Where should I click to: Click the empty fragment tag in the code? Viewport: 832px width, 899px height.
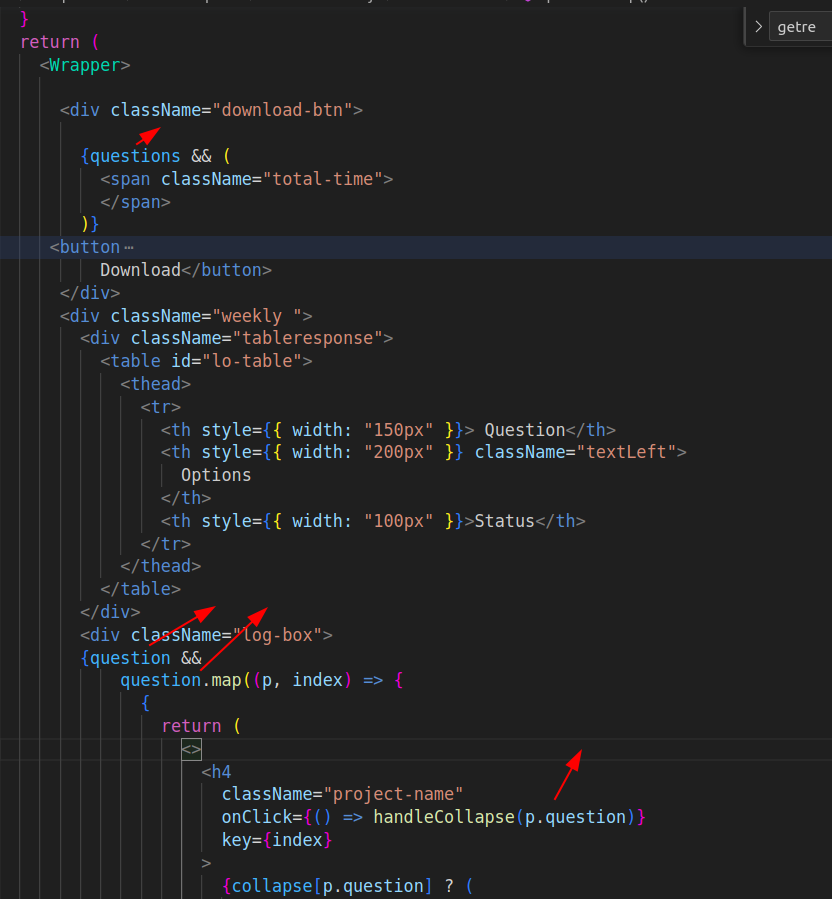tap(191, 749)
